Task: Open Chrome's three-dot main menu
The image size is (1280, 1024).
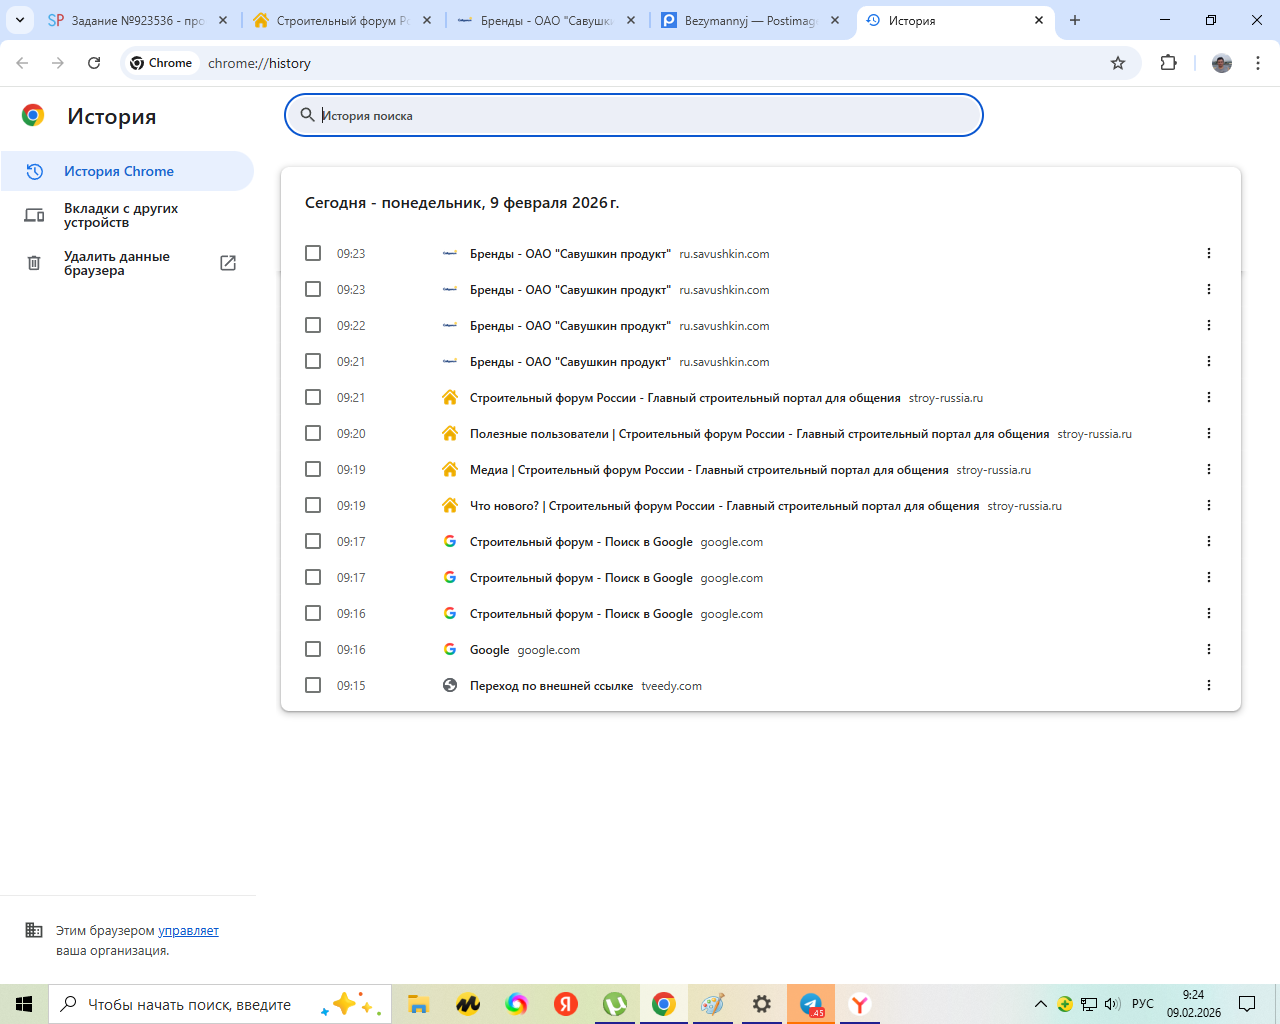Action: pyautogui.click(x=1258, y=63)
